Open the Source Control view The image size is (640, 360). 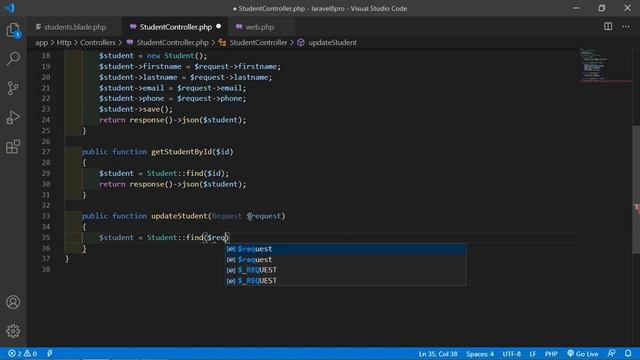13,88
